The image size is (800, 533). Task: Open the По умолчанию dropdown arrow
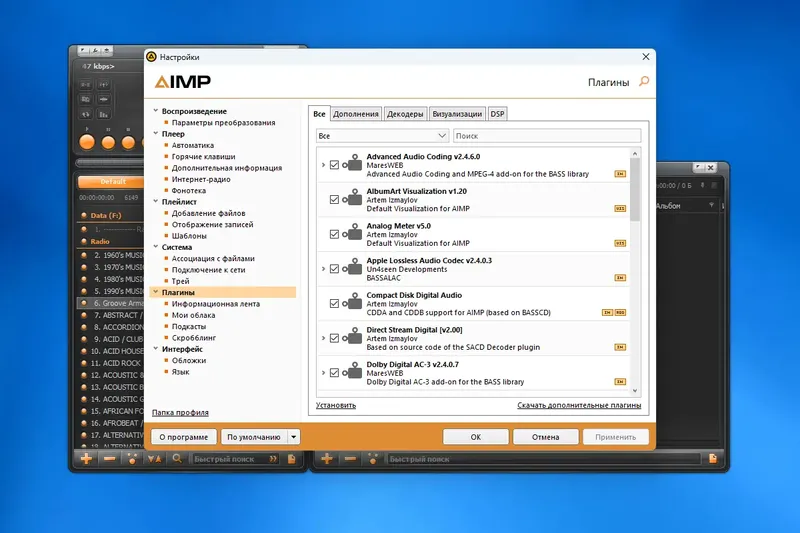click(x=294, y=437)
